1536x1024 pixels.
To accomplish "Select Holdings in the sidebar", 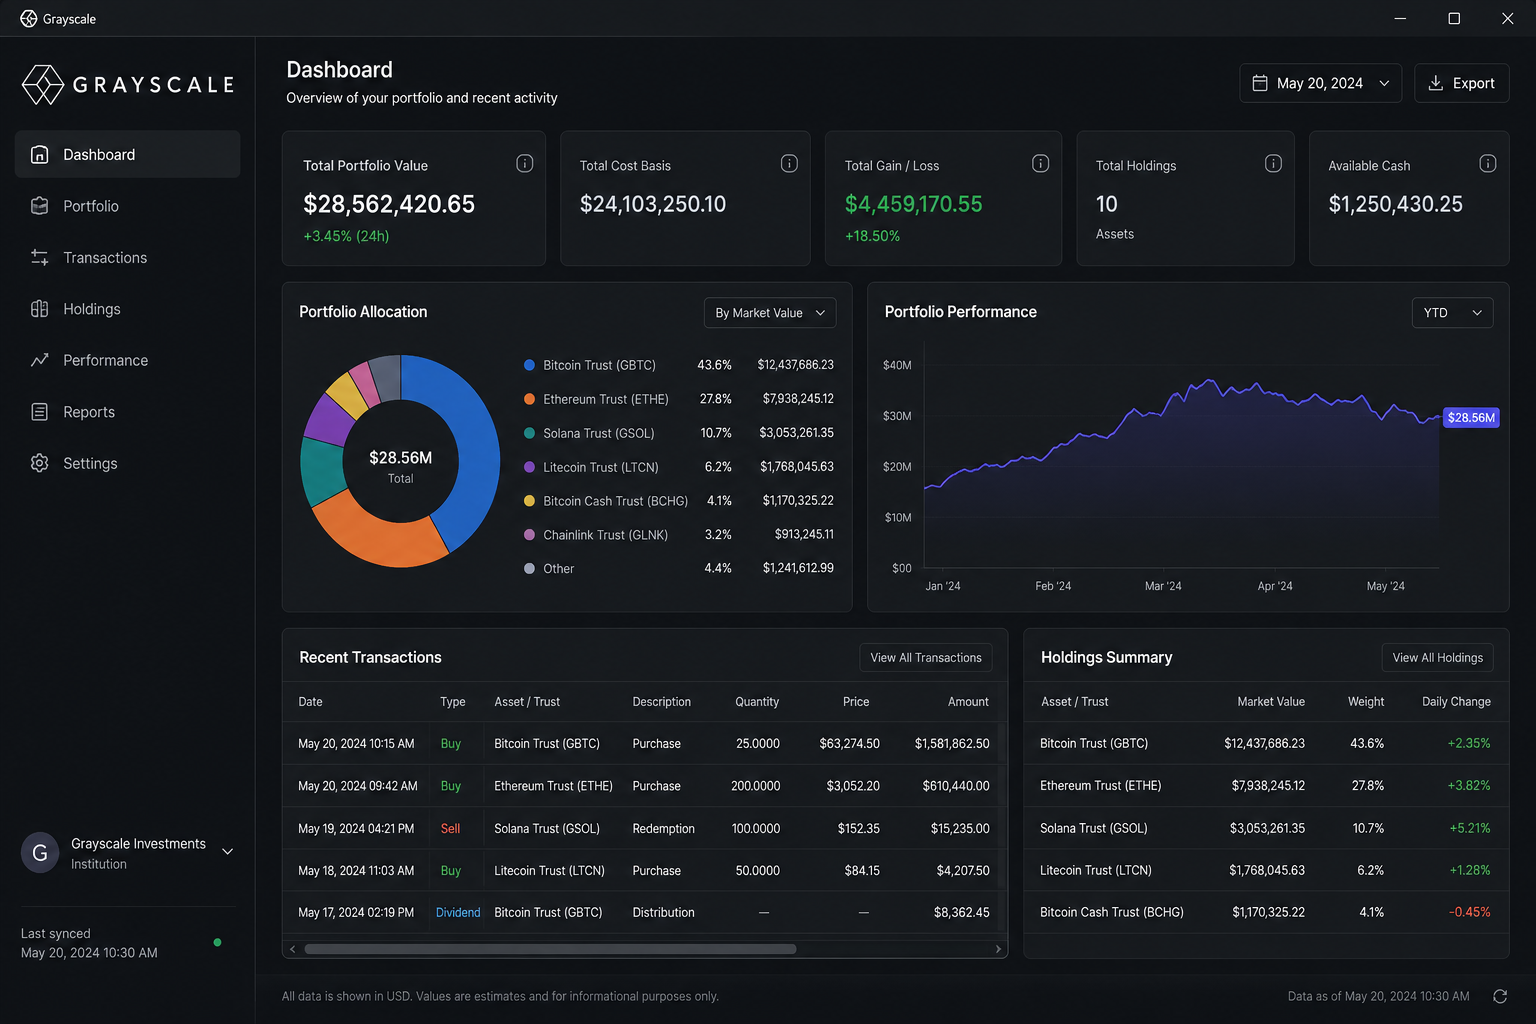I will [x=127, y=309].
